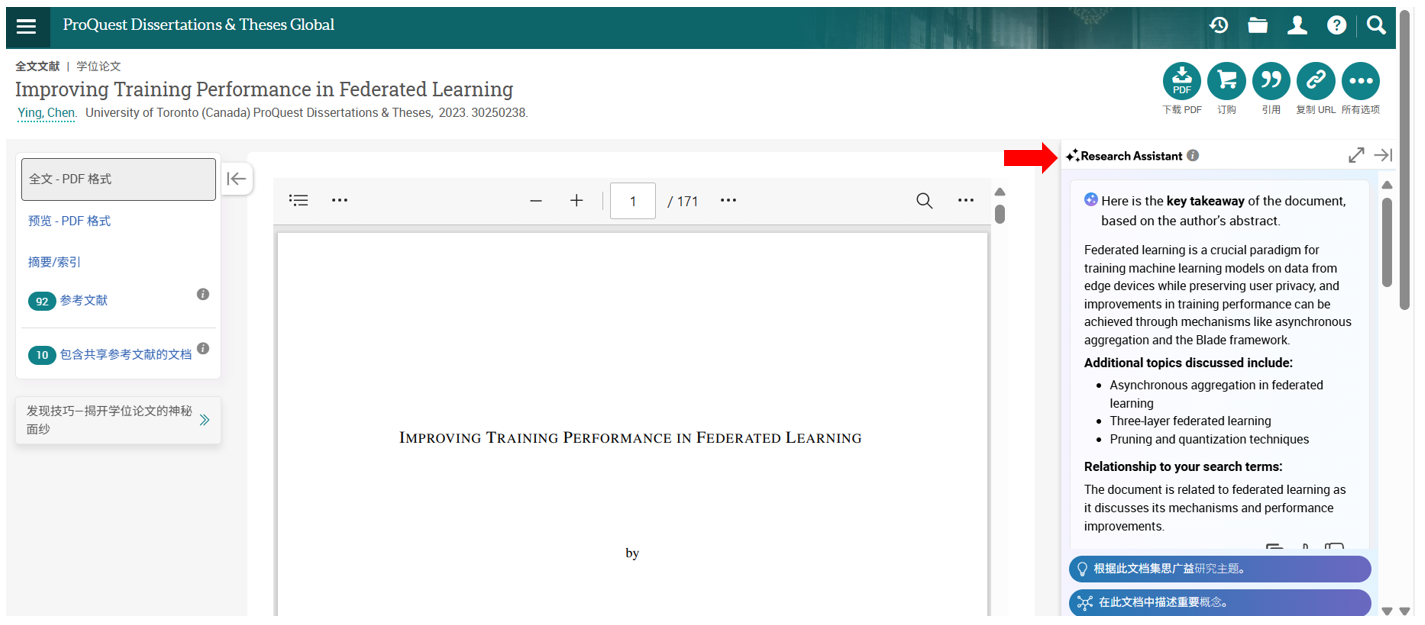This screenshot has height=625, width=1425.
Task: Download the PDF with 下载 PDF button
Action: click(x=1182, y=81)
